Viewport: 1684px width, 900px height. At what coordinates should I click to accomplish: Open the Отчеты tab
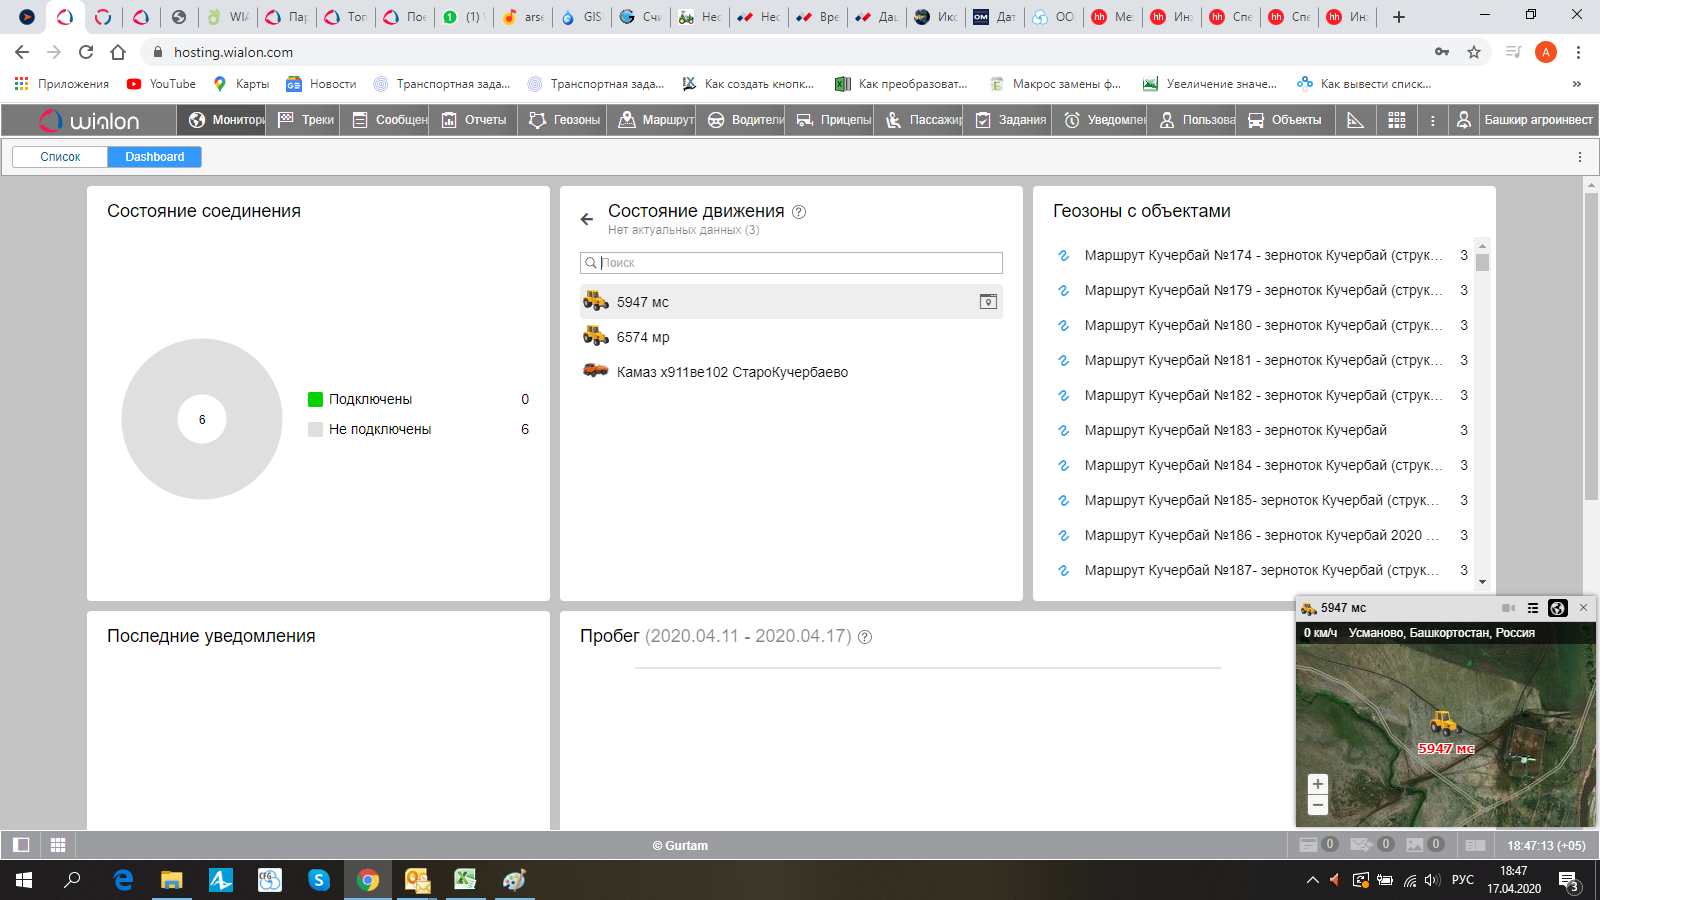tap(475, 120)
